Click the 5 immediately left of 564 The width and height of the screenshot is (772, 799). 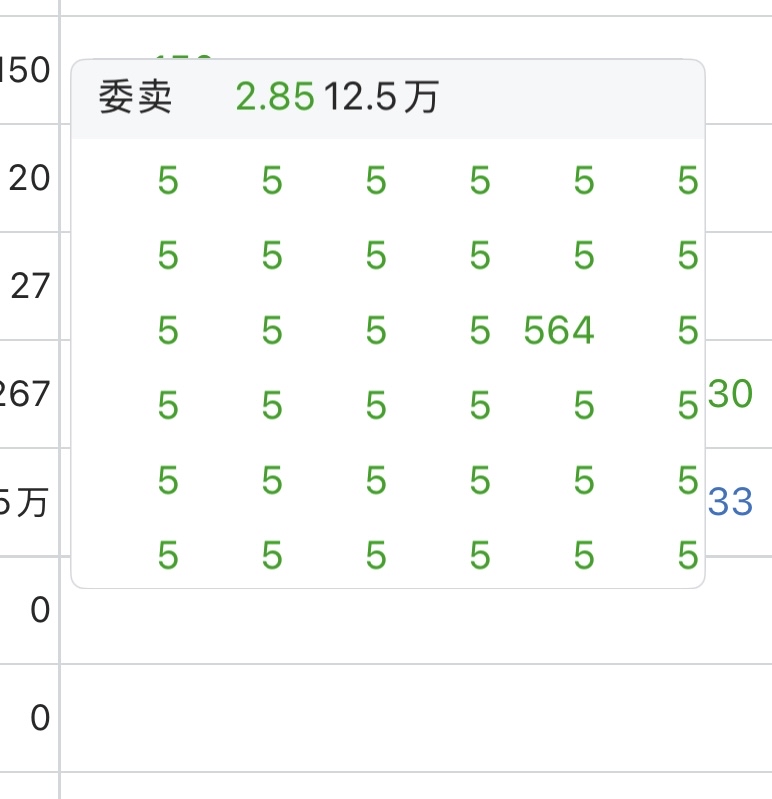[x=480, y=330]
